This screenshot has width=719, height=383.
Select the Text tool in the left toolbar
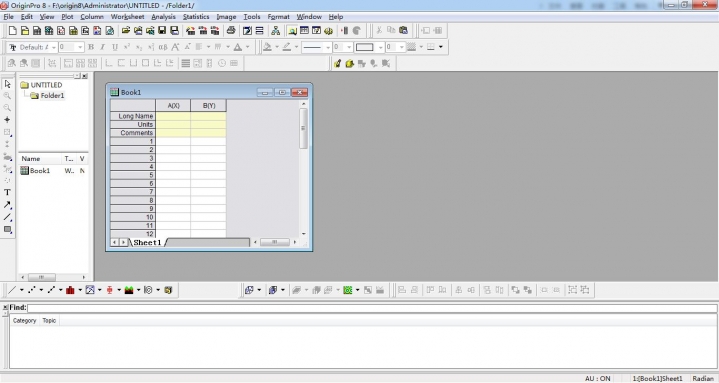(x=7, y=193)
